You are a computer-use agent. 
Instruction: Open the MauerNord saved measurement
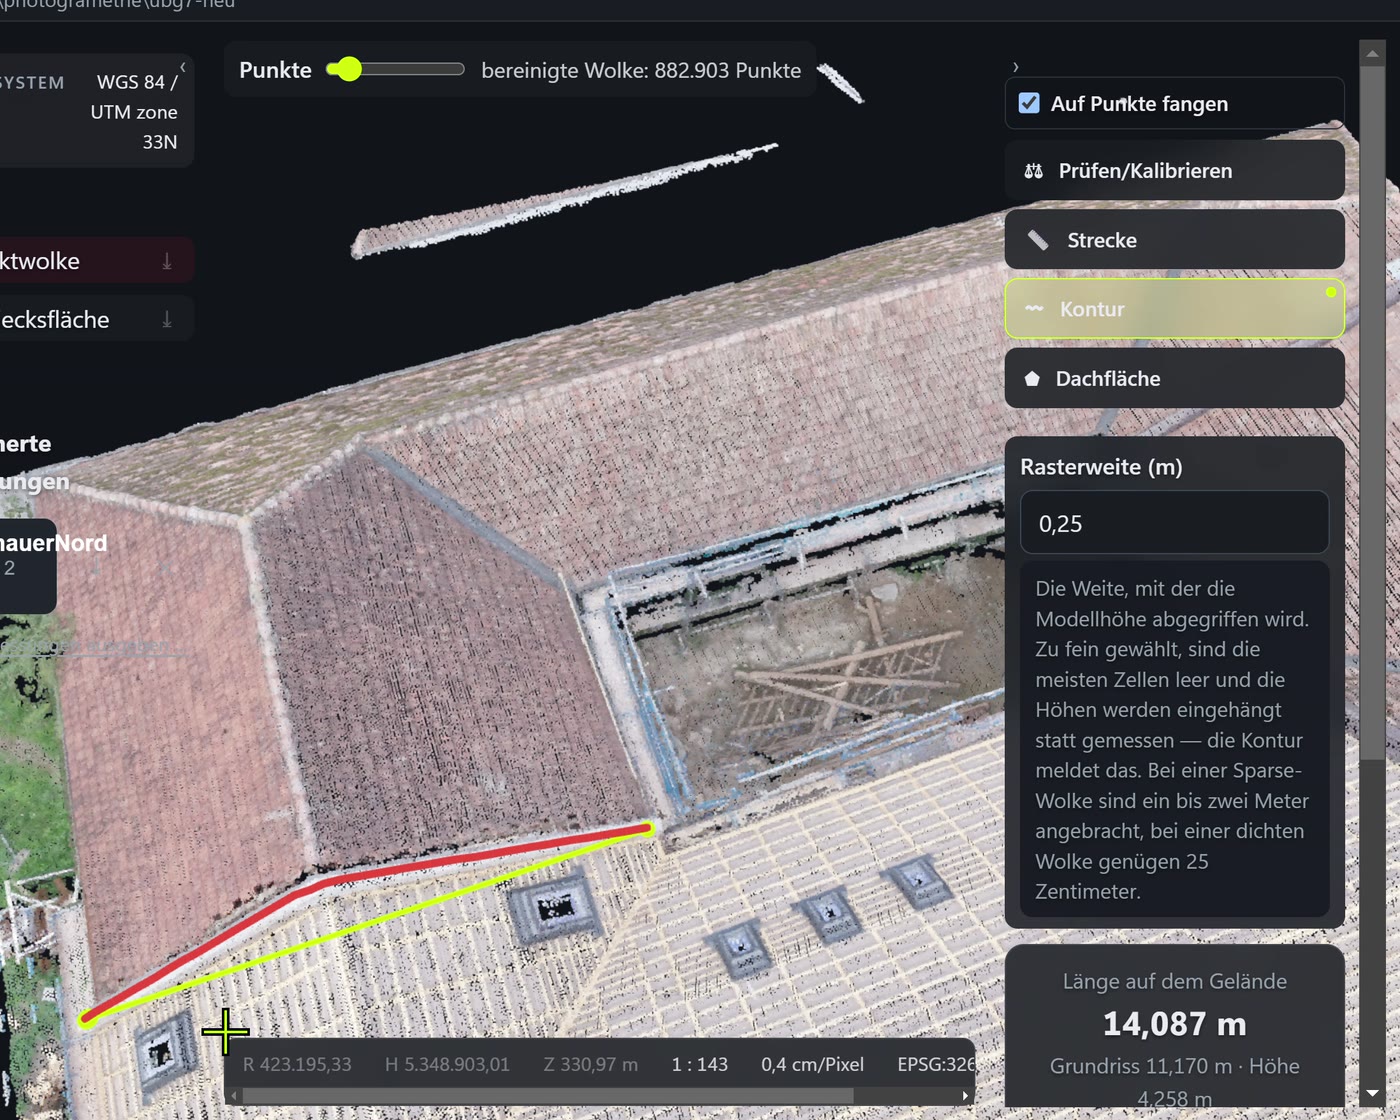(x=28, y=565)
